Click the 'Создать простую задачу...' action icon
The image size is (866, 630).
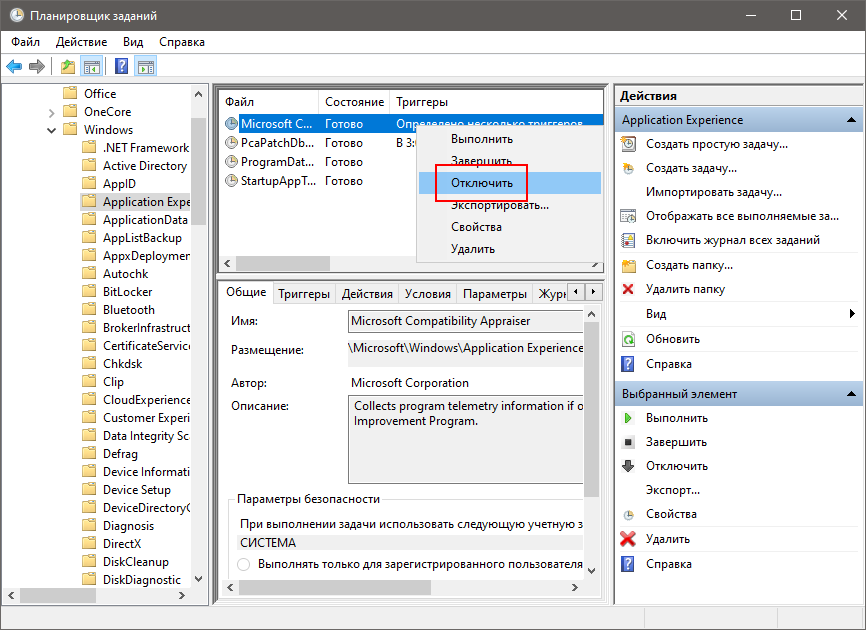tap(629, 144)
